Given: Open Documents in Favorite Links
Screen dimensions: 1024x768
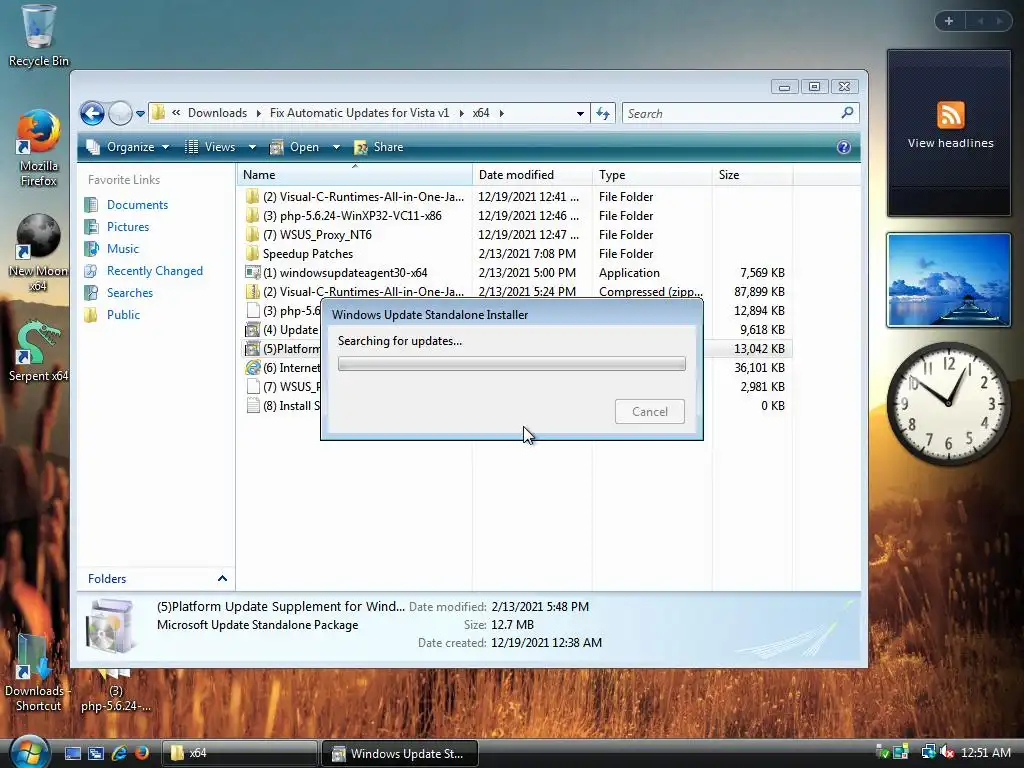Looking at the screenshot, I should pyautogui.click(x=137, y=205).
